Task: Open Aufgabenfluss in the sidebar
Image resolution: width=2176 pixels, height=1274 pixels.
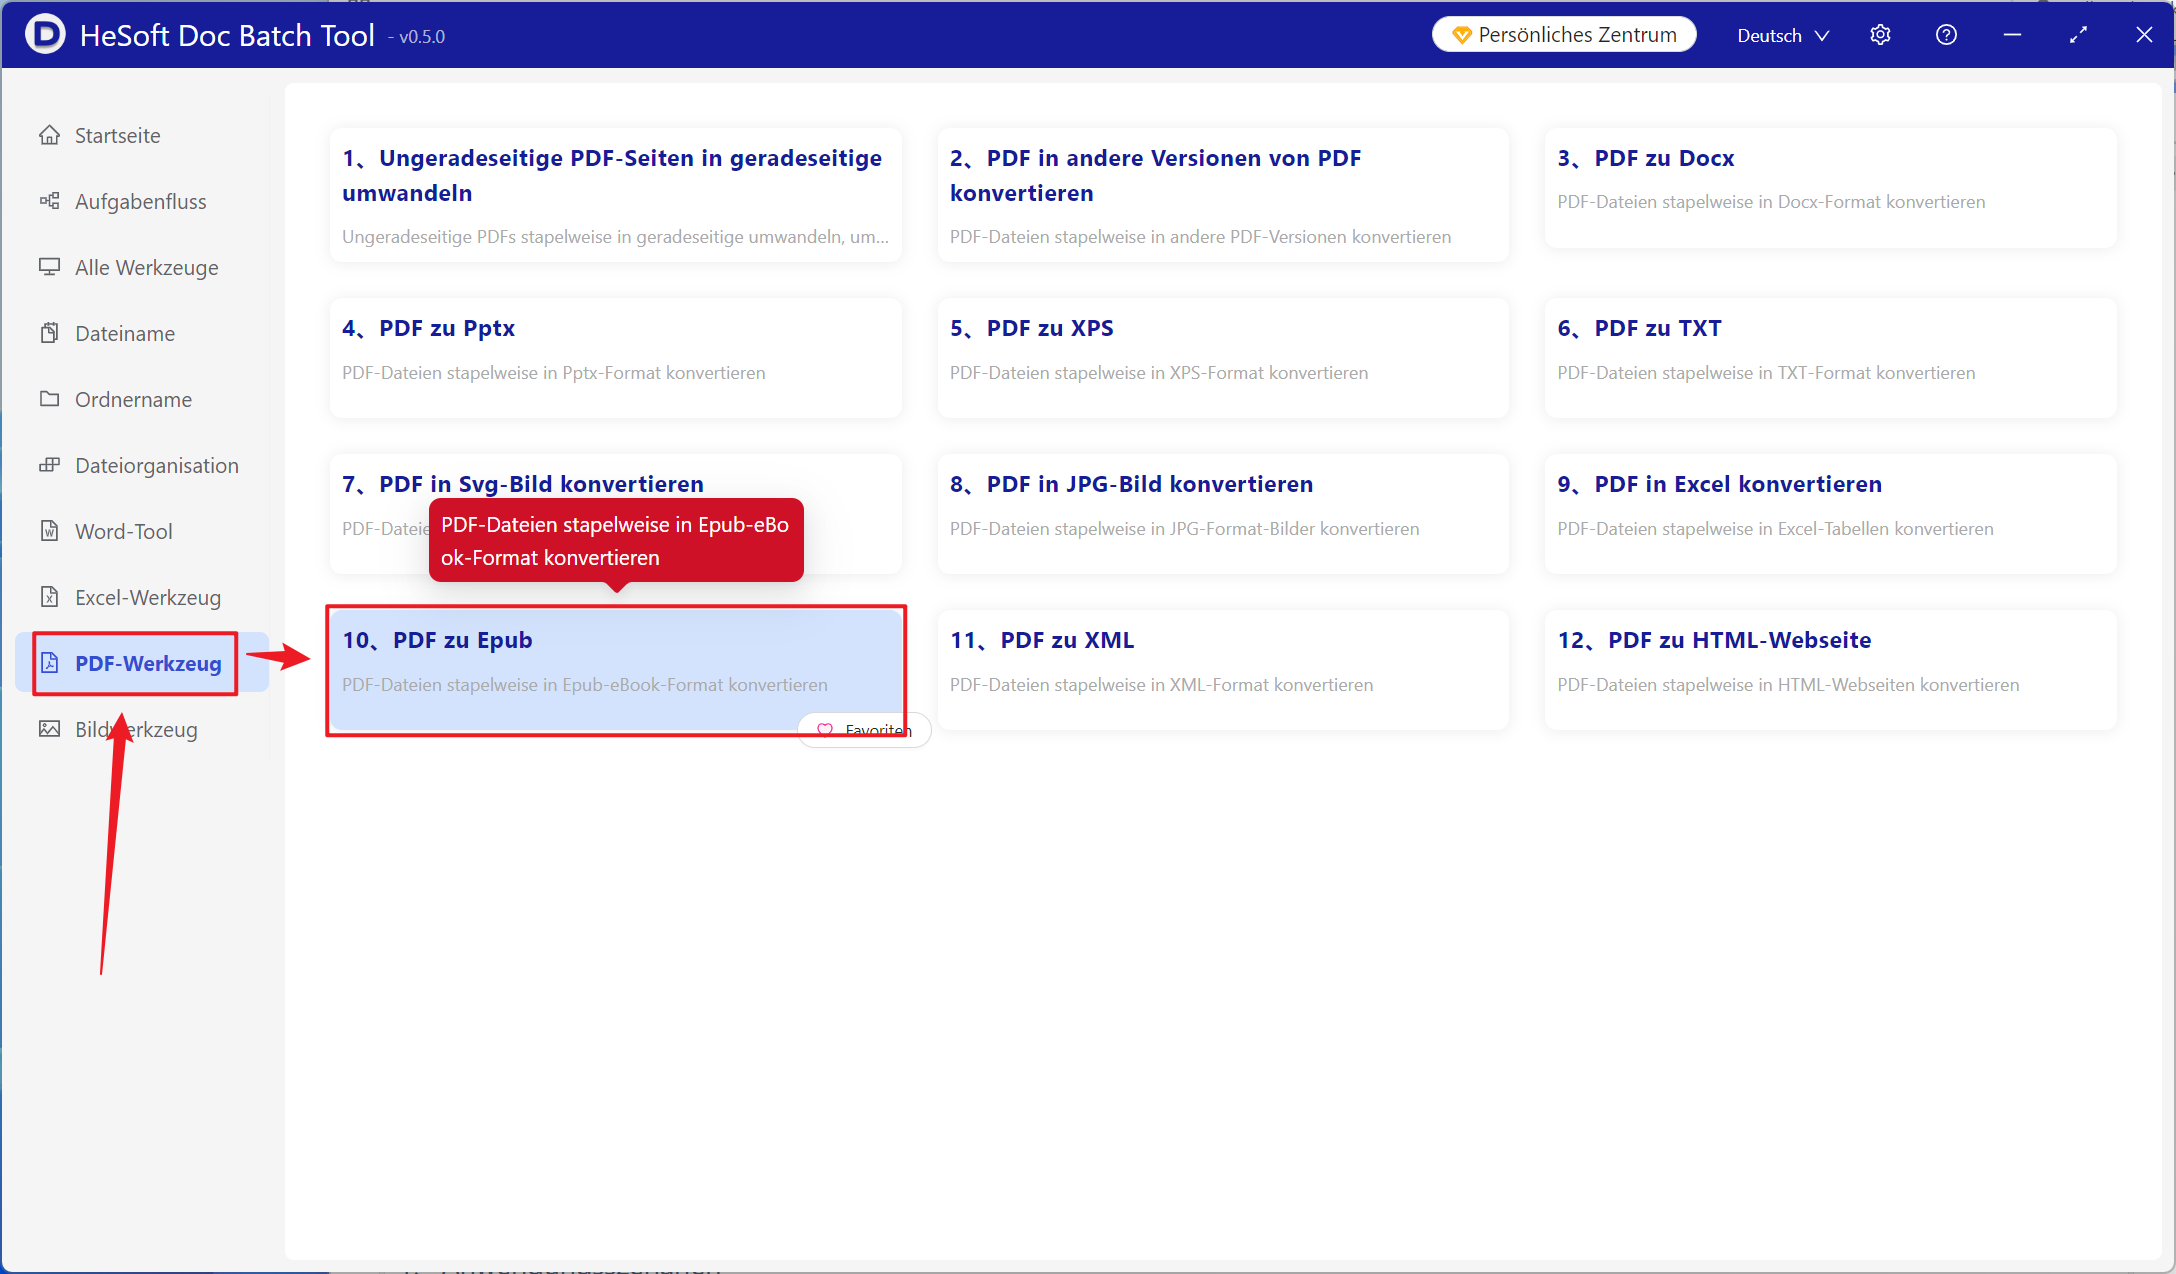Action: point(142,201)
